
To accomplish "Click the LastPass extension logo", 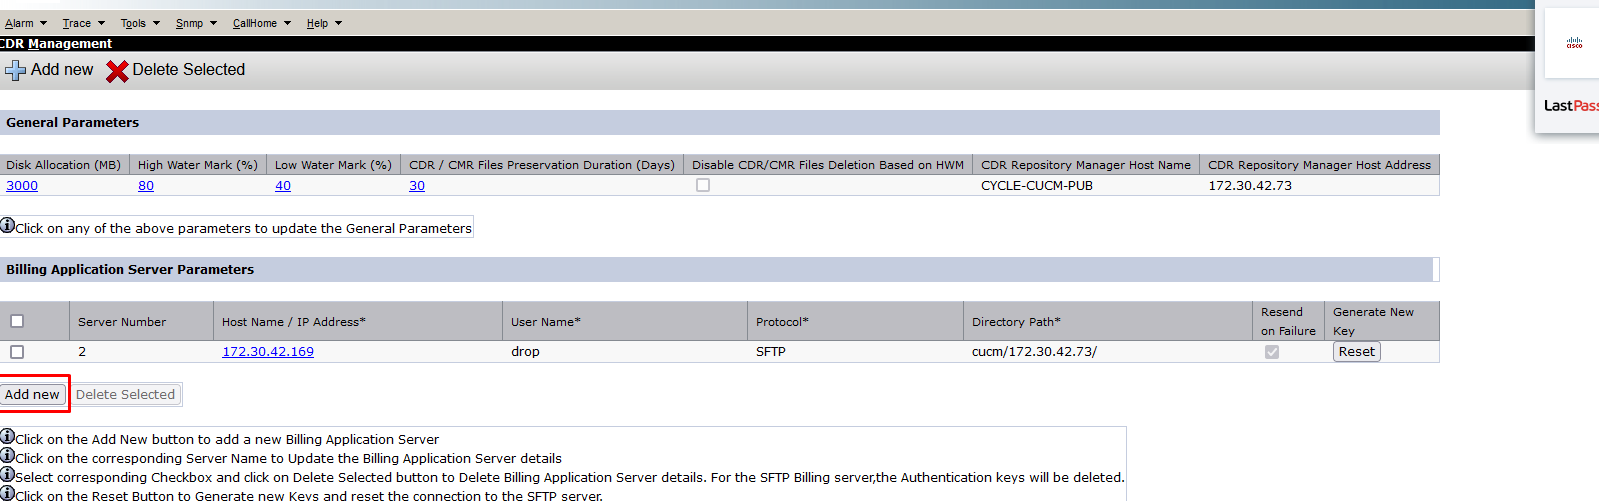I will (x=1570, y=106).
